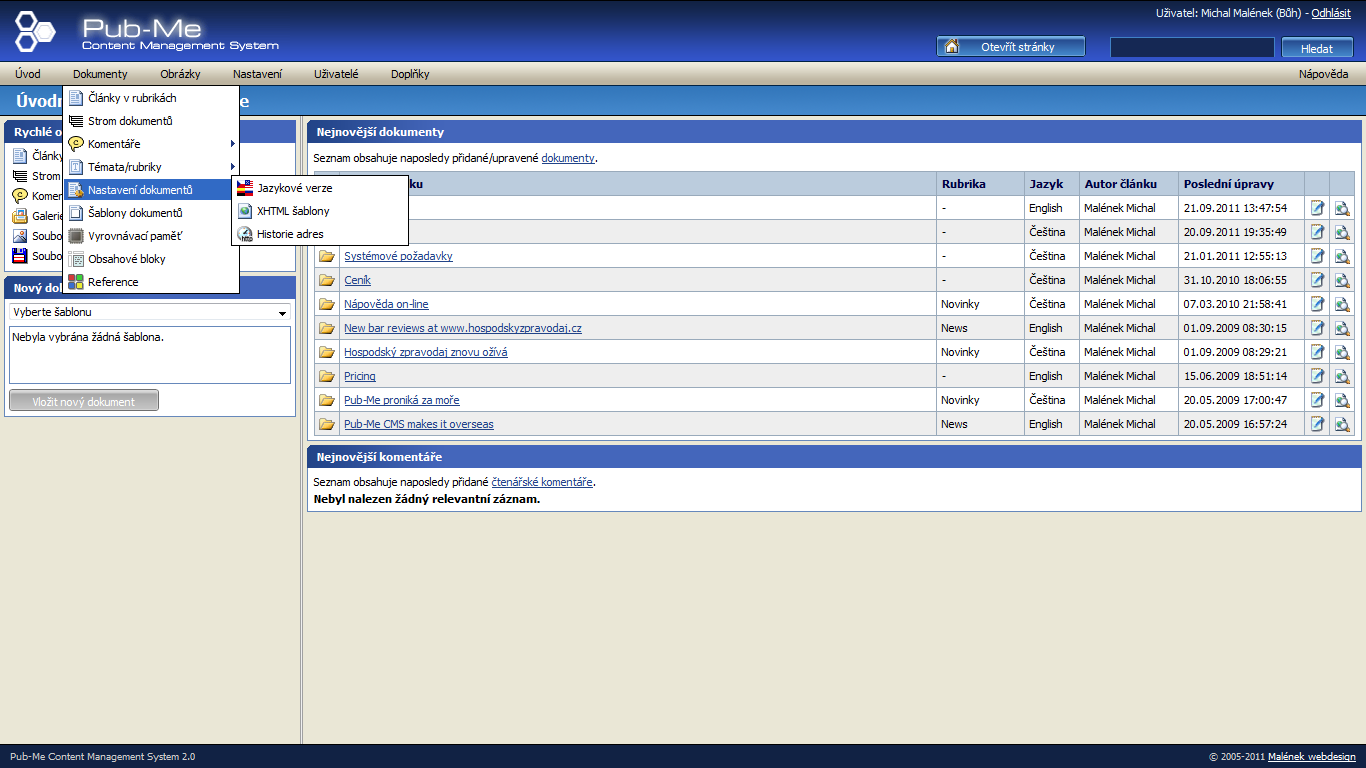Click the preview icon for Systémové požadavky row
Screen dimensions: 1366x768
1342,256
